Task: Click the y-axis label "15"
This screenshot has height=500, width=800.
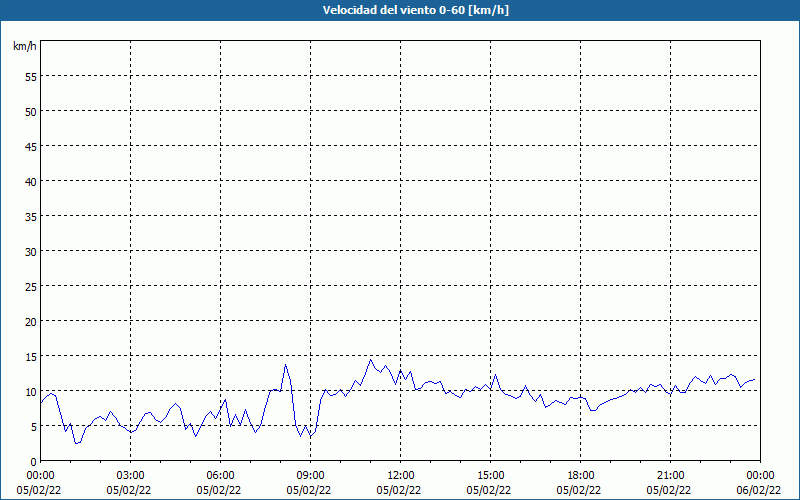Action: [x=31, y=357]
